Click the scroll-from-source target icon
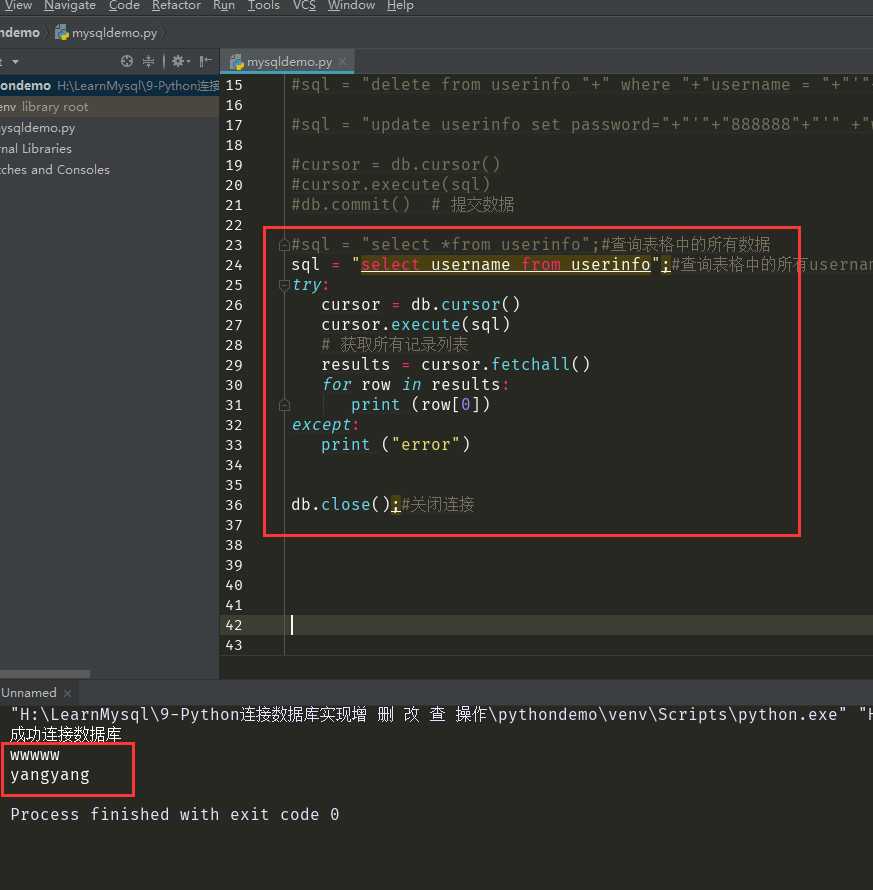The width and height of the screenshot is (873, 890). point(127,61)
